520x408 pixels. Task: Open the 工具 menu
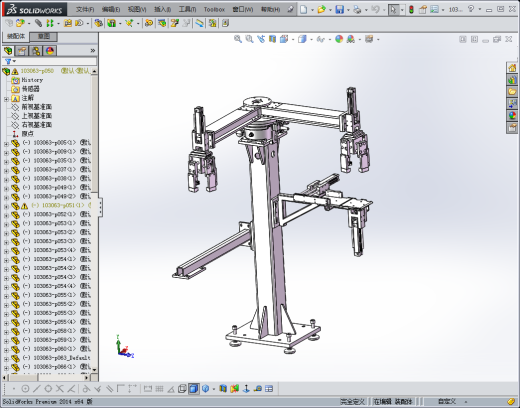tap(187, 9)
